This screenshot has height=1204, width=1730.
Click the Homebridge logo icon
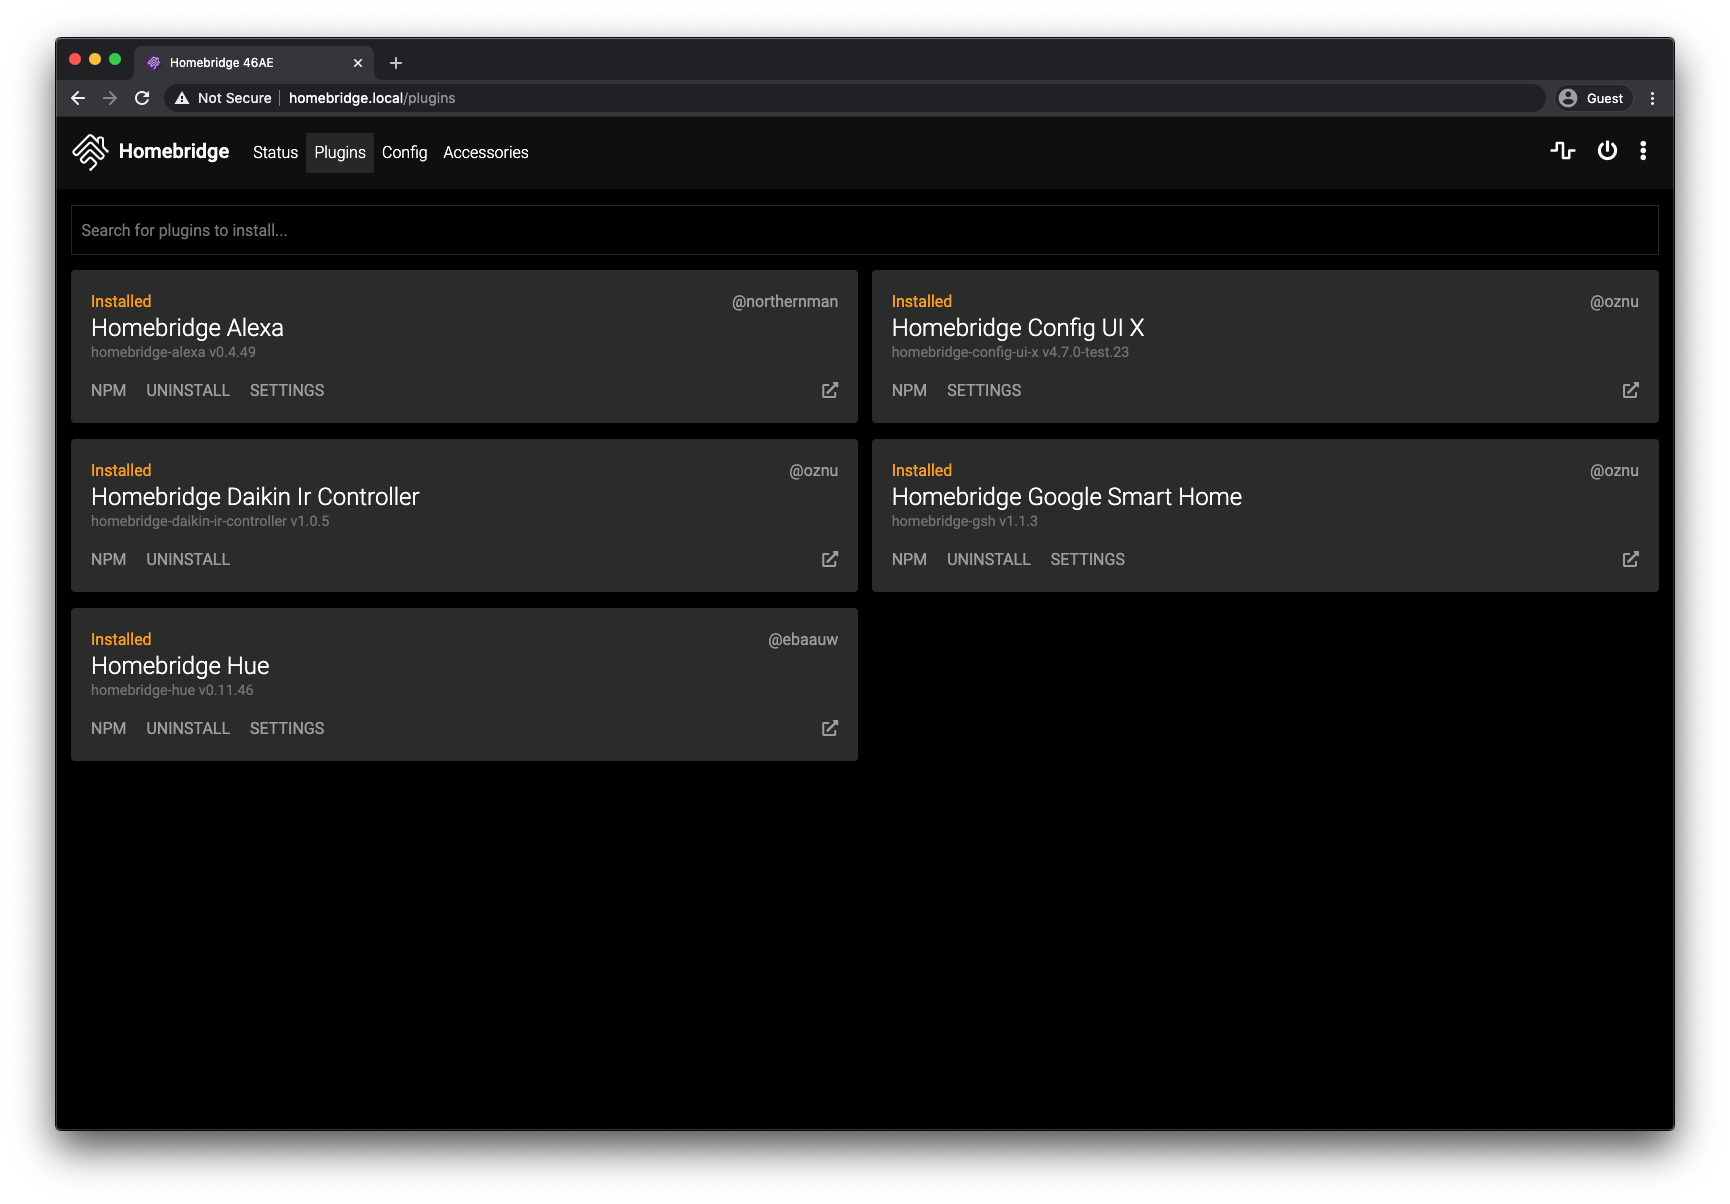(90, 152)
